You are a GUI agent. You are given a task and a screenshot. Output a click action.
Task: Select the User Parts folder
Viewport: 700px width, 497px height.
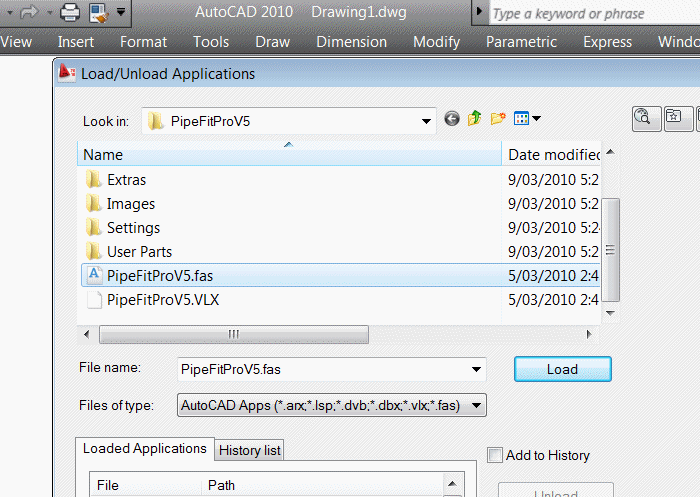pos(139,252)
